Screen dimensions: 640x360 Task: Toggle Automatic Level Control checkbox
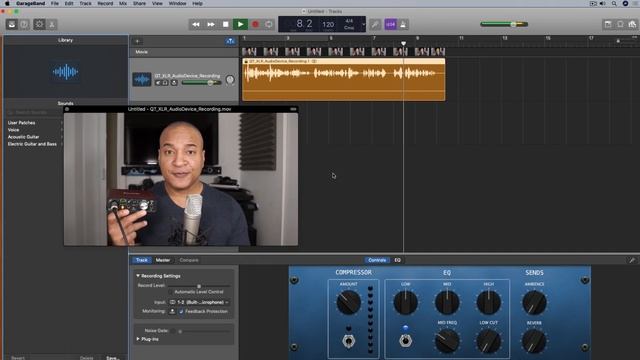(x=171, y=292)
